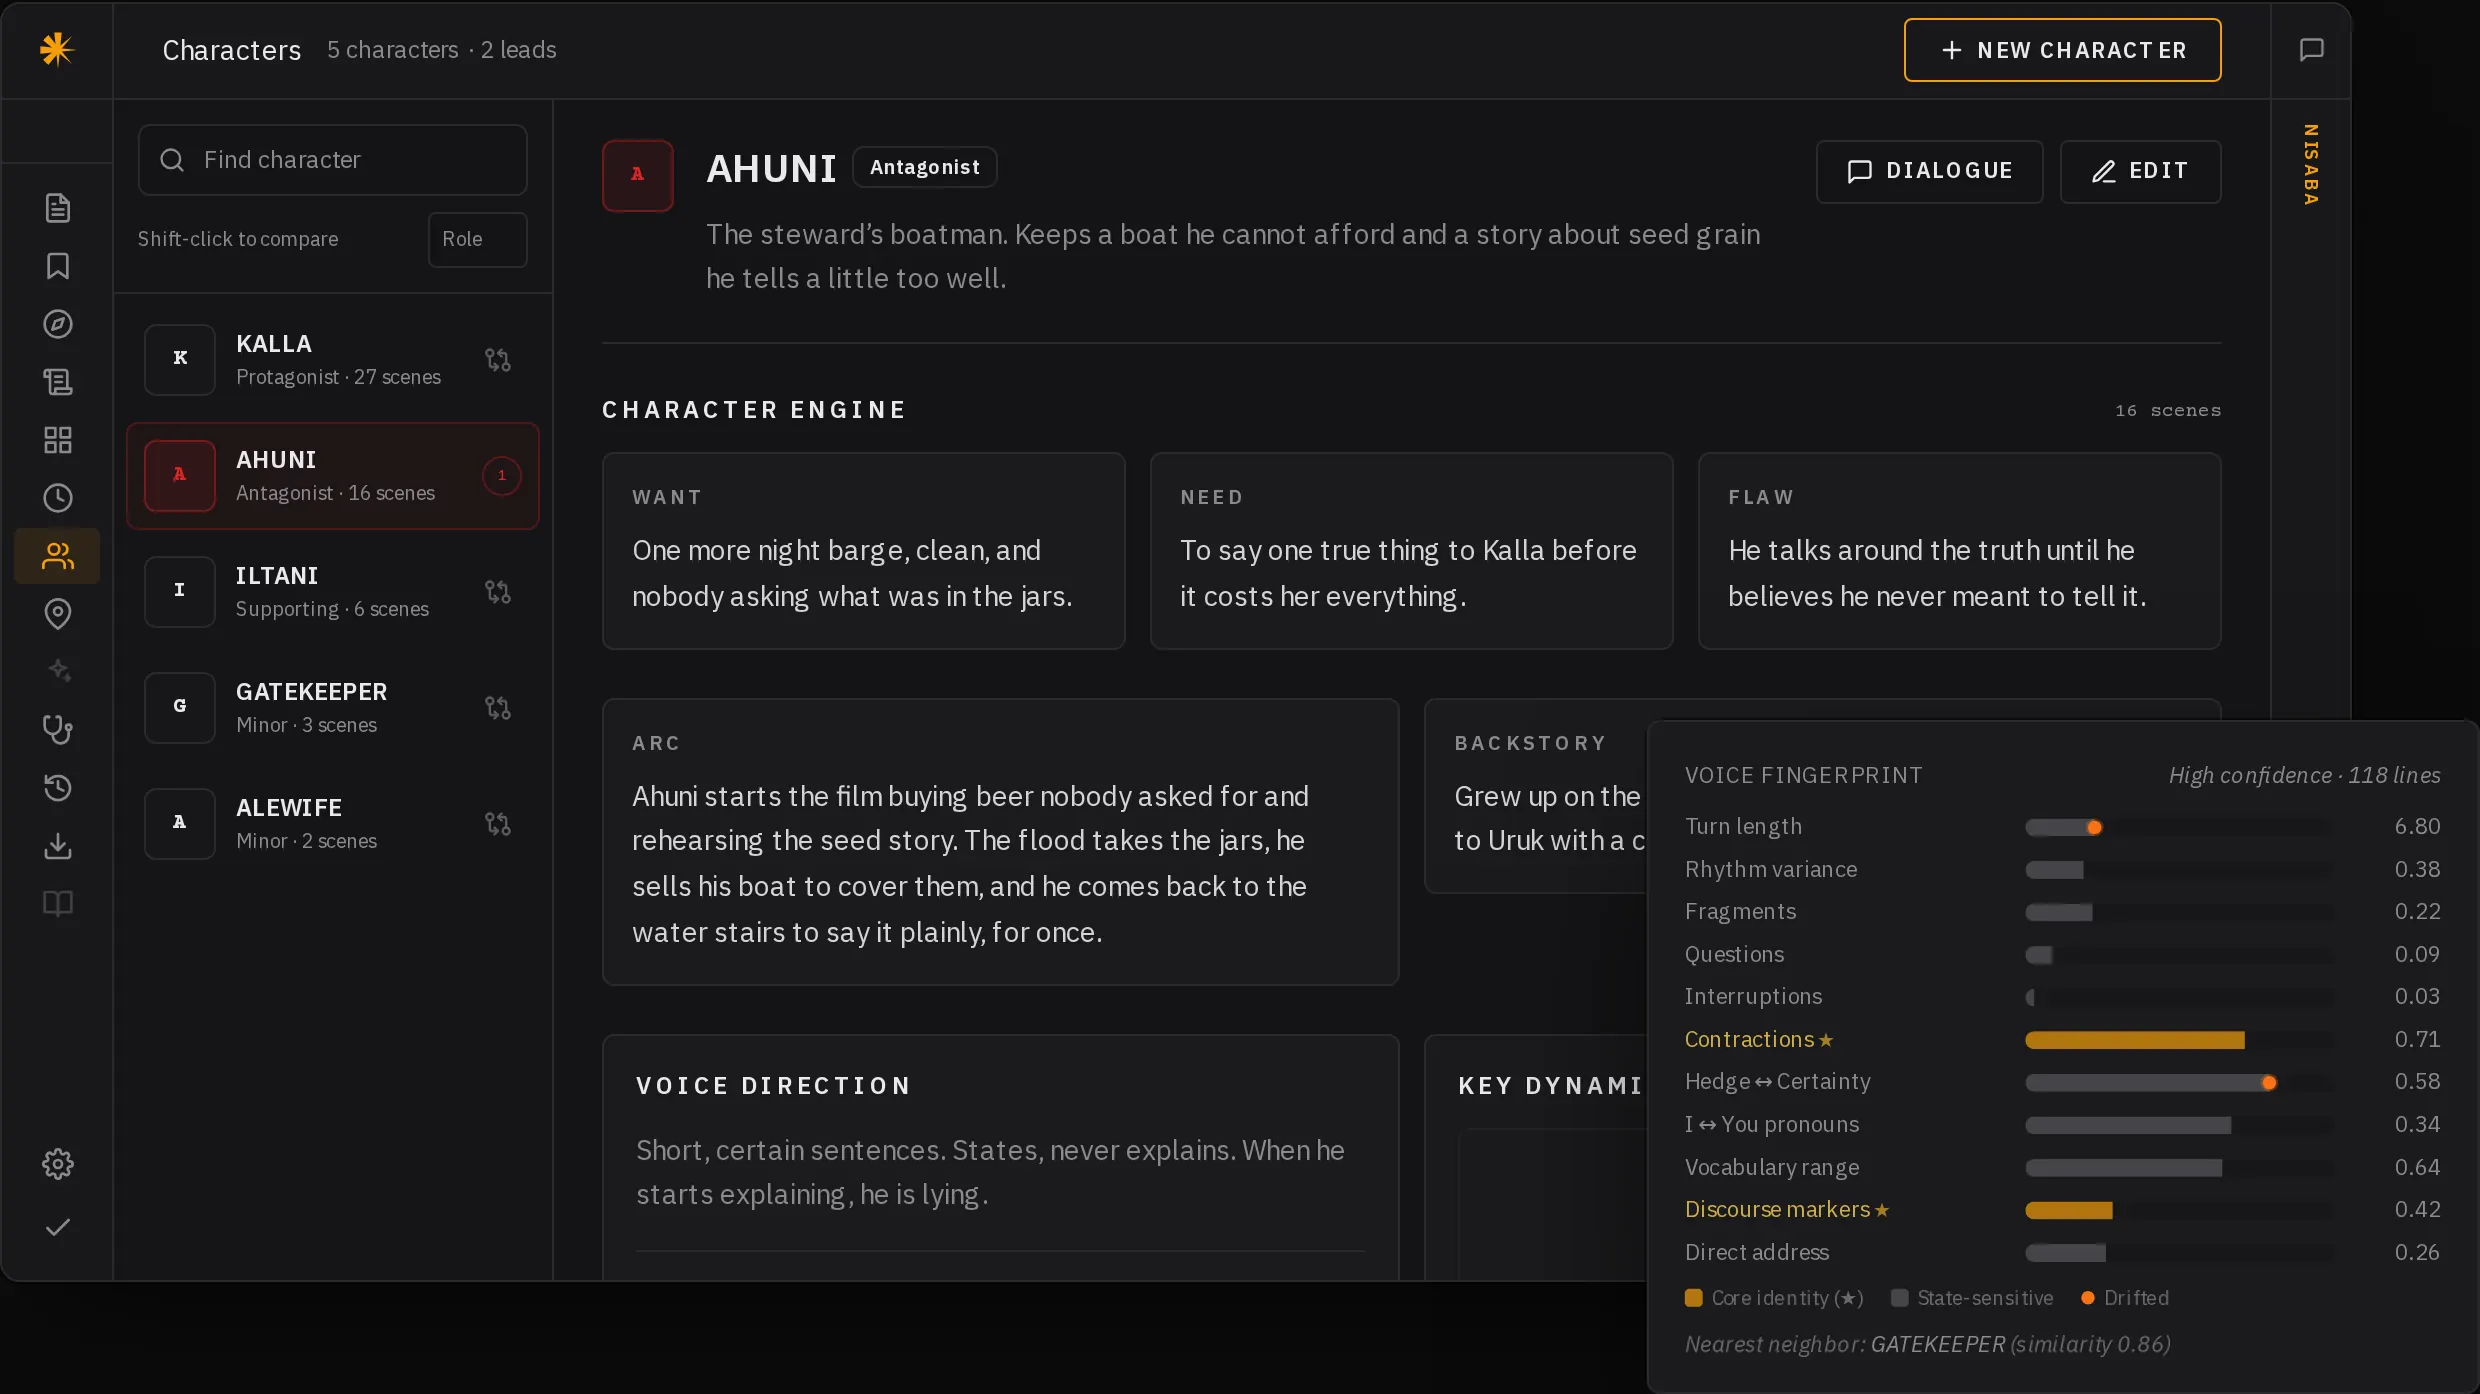The height and width of the screenshot is (1394, 2480).
Task: Open the open-book guide icon in sidebar
Action: pos(57,904)
